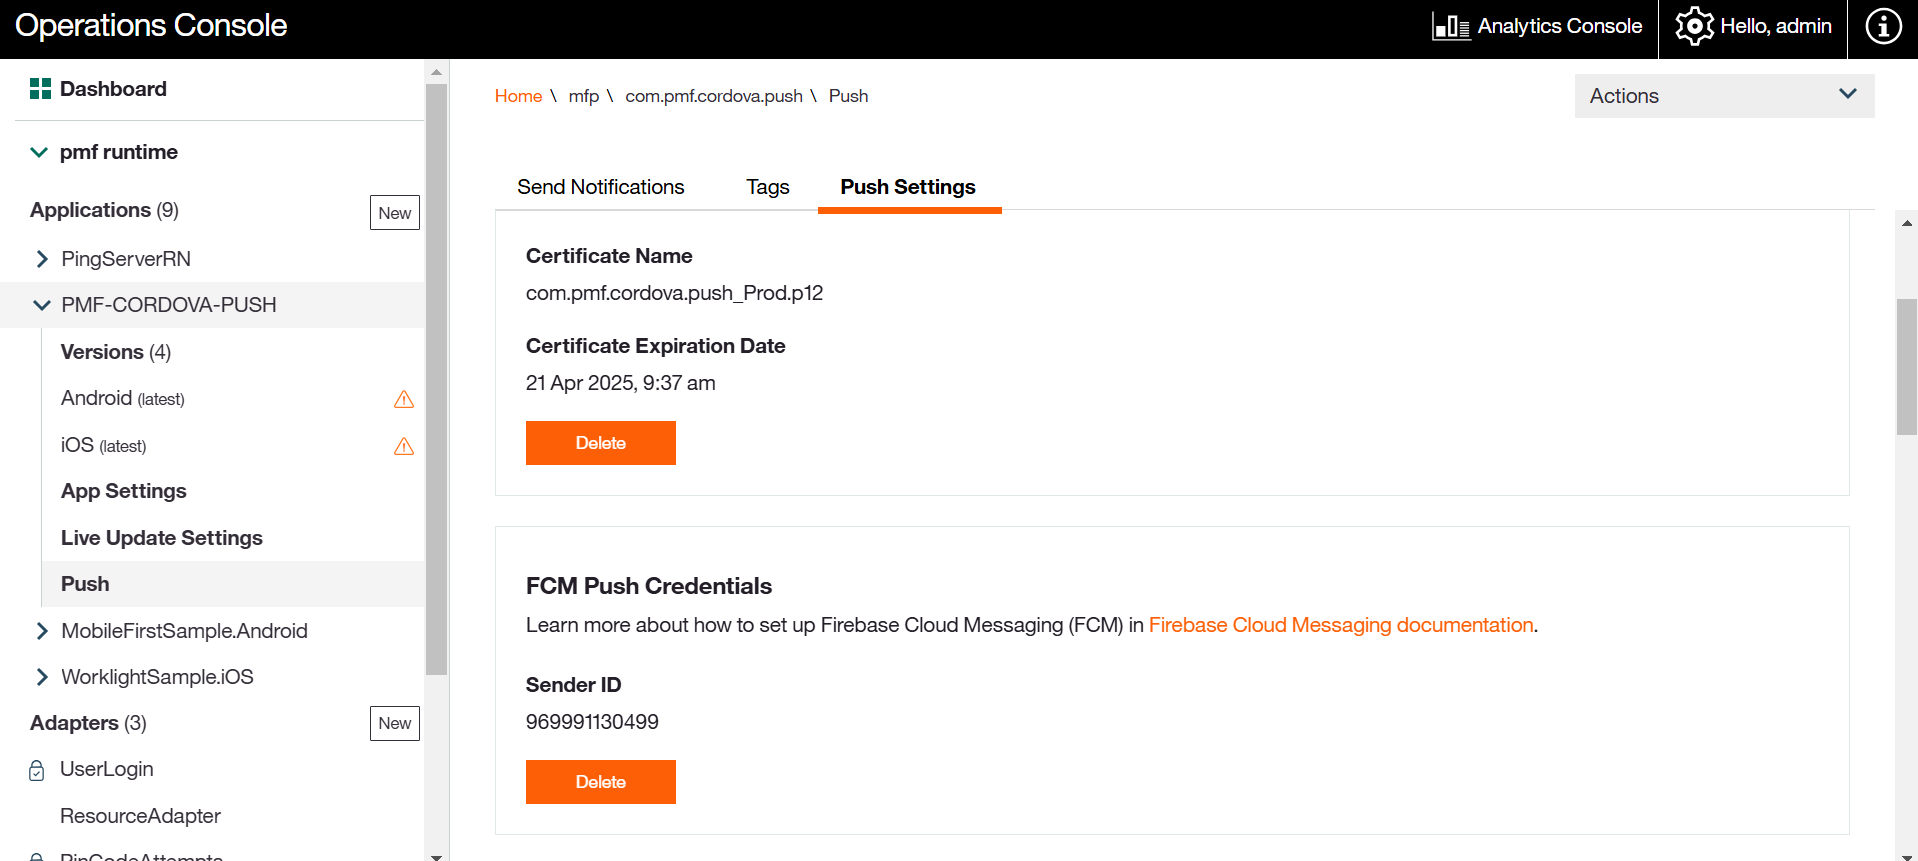Open the Analytics Console chart icon
Screen dimensions: 1918x861
1450,27
